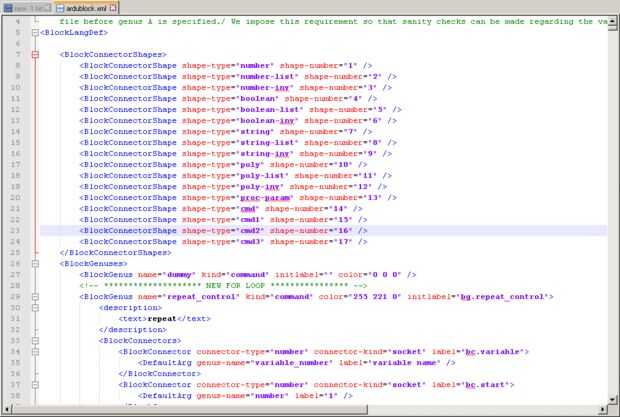
Task: Collapse the BlockConnectors fold marker on line 33
Action: pyautogui.click(x=35, y=341)
